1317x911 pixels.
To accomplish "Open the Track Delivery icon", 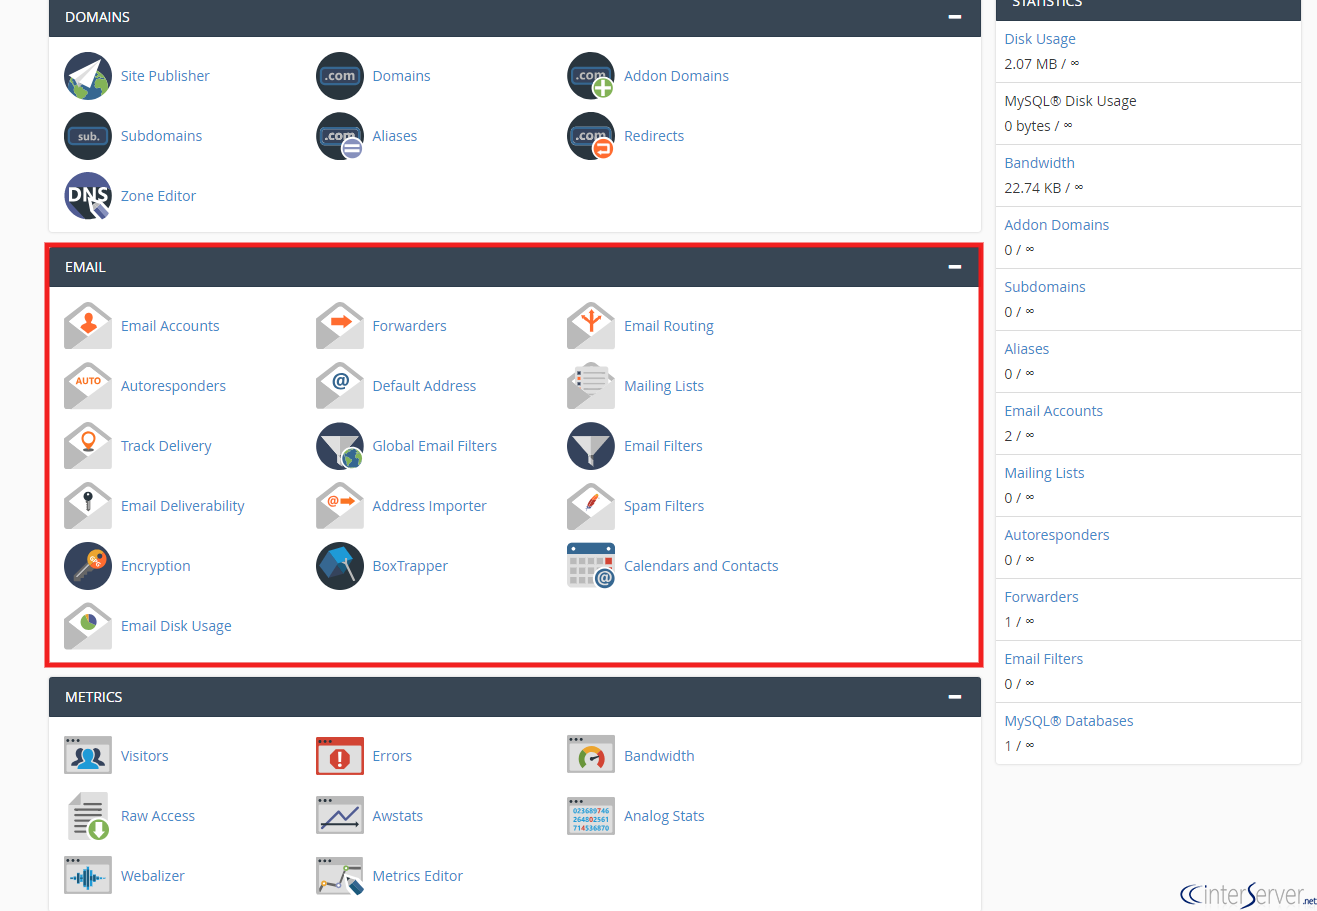I will coord(88,446).
